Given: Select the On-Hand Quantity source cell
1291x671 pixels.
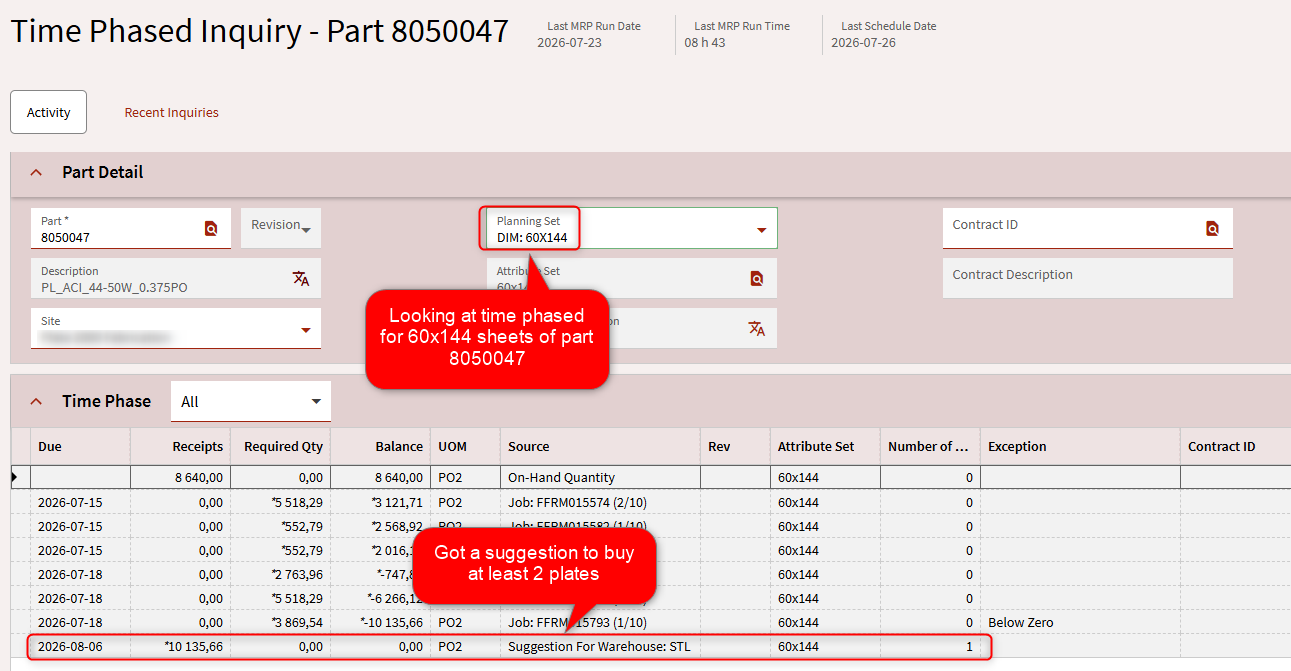Looking at the screenshot, I should pos(600,478).
